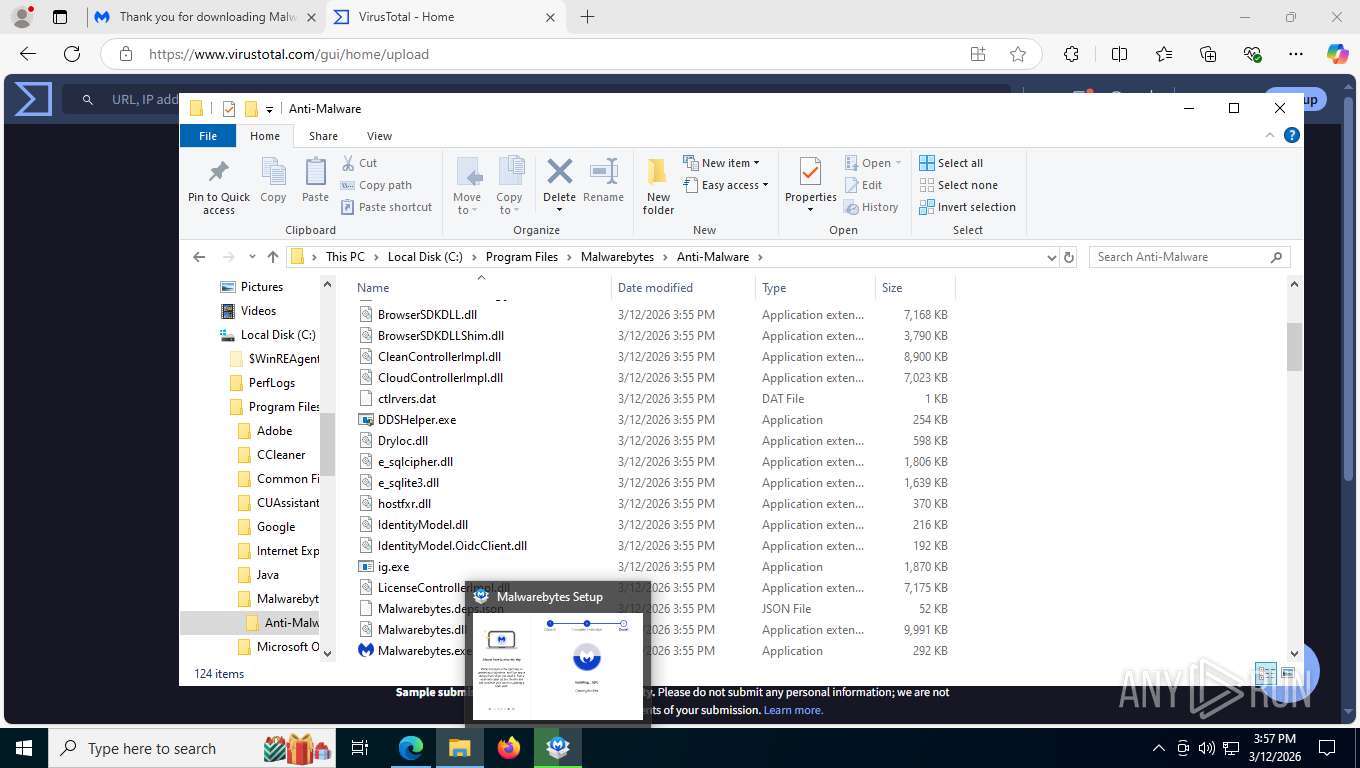Select the ig.exe file
This screenshot has width=1360, height=768.
coord(393,567)
